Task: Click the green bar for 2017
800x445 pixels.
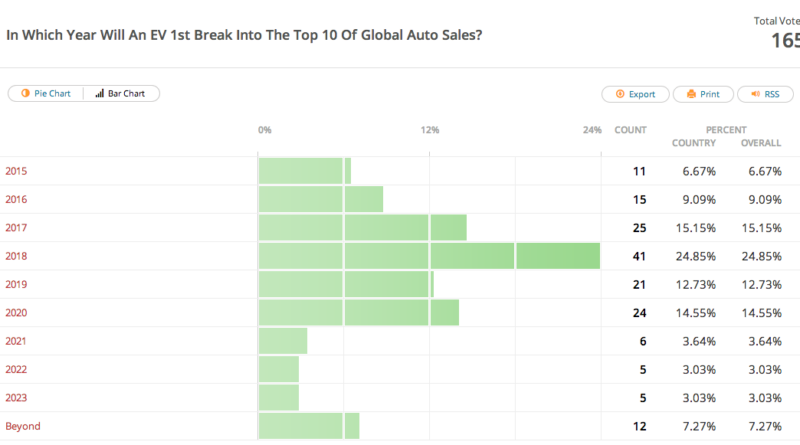Action: (x=362, y=228)
